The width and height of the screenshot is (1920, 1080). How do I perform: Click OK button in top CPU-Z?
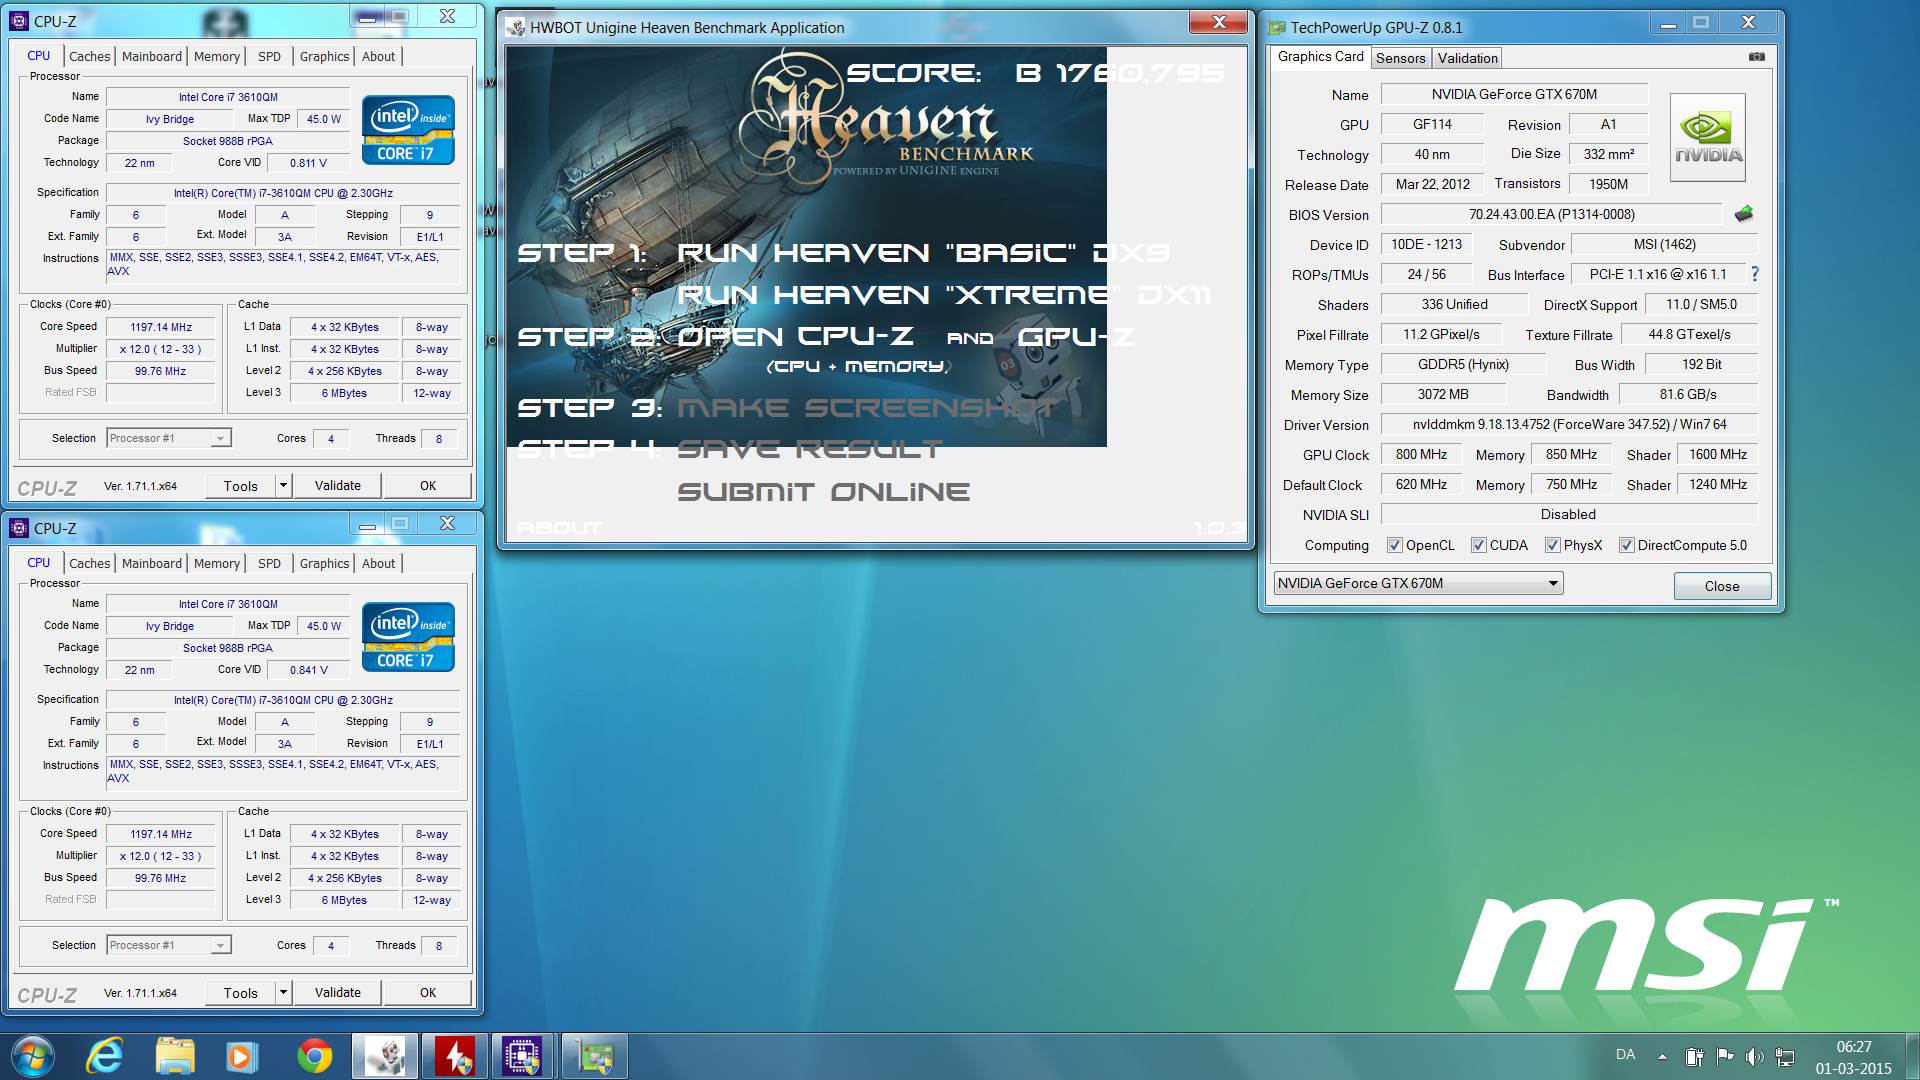pyautogui.click(x=428, y=486)
